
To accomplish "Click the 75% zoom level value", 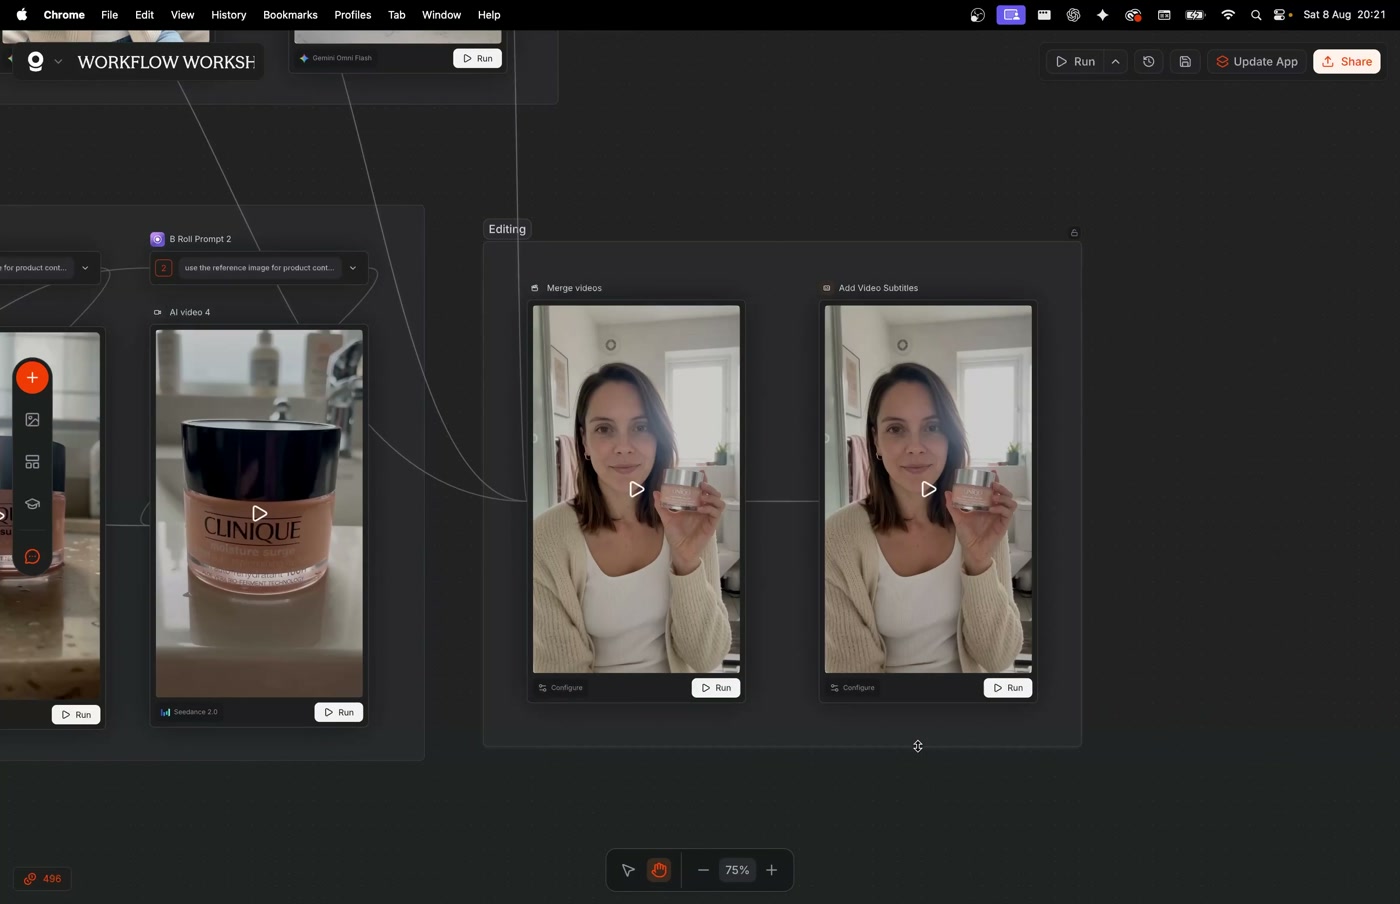I will (x=737, y=870).
